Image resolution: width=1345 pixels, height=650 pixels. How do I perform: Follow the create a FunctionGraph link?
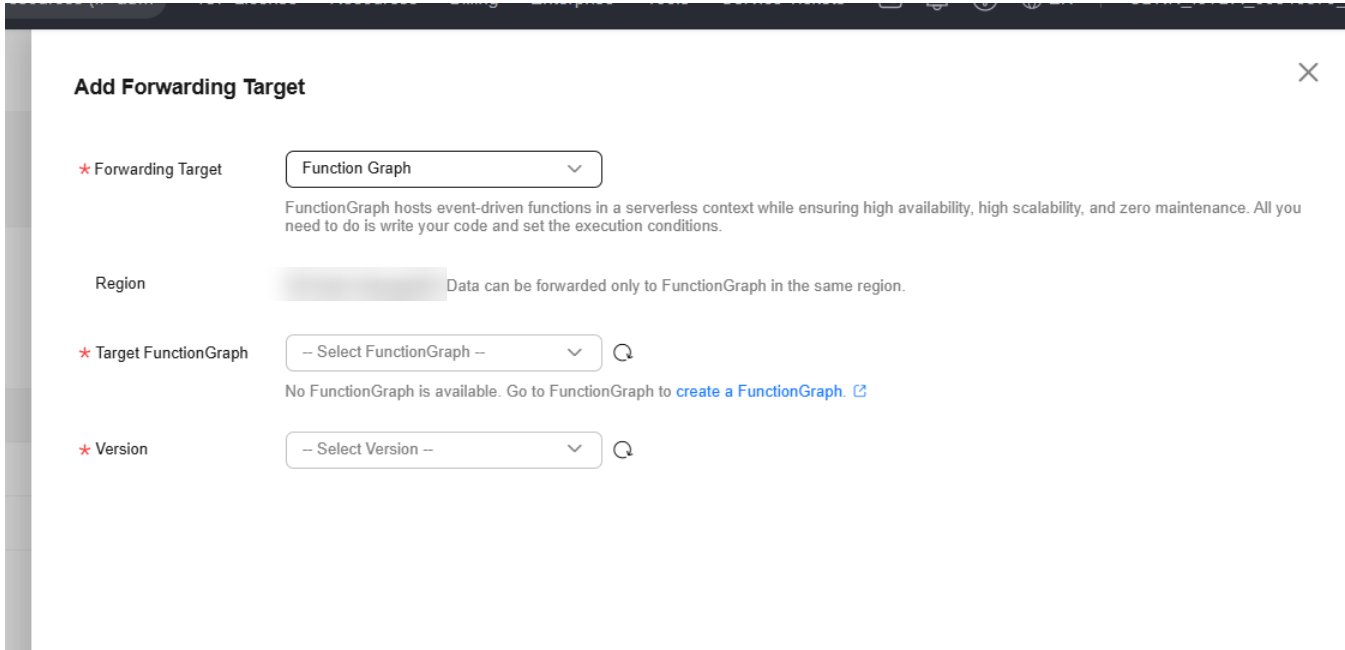(760, 392)
